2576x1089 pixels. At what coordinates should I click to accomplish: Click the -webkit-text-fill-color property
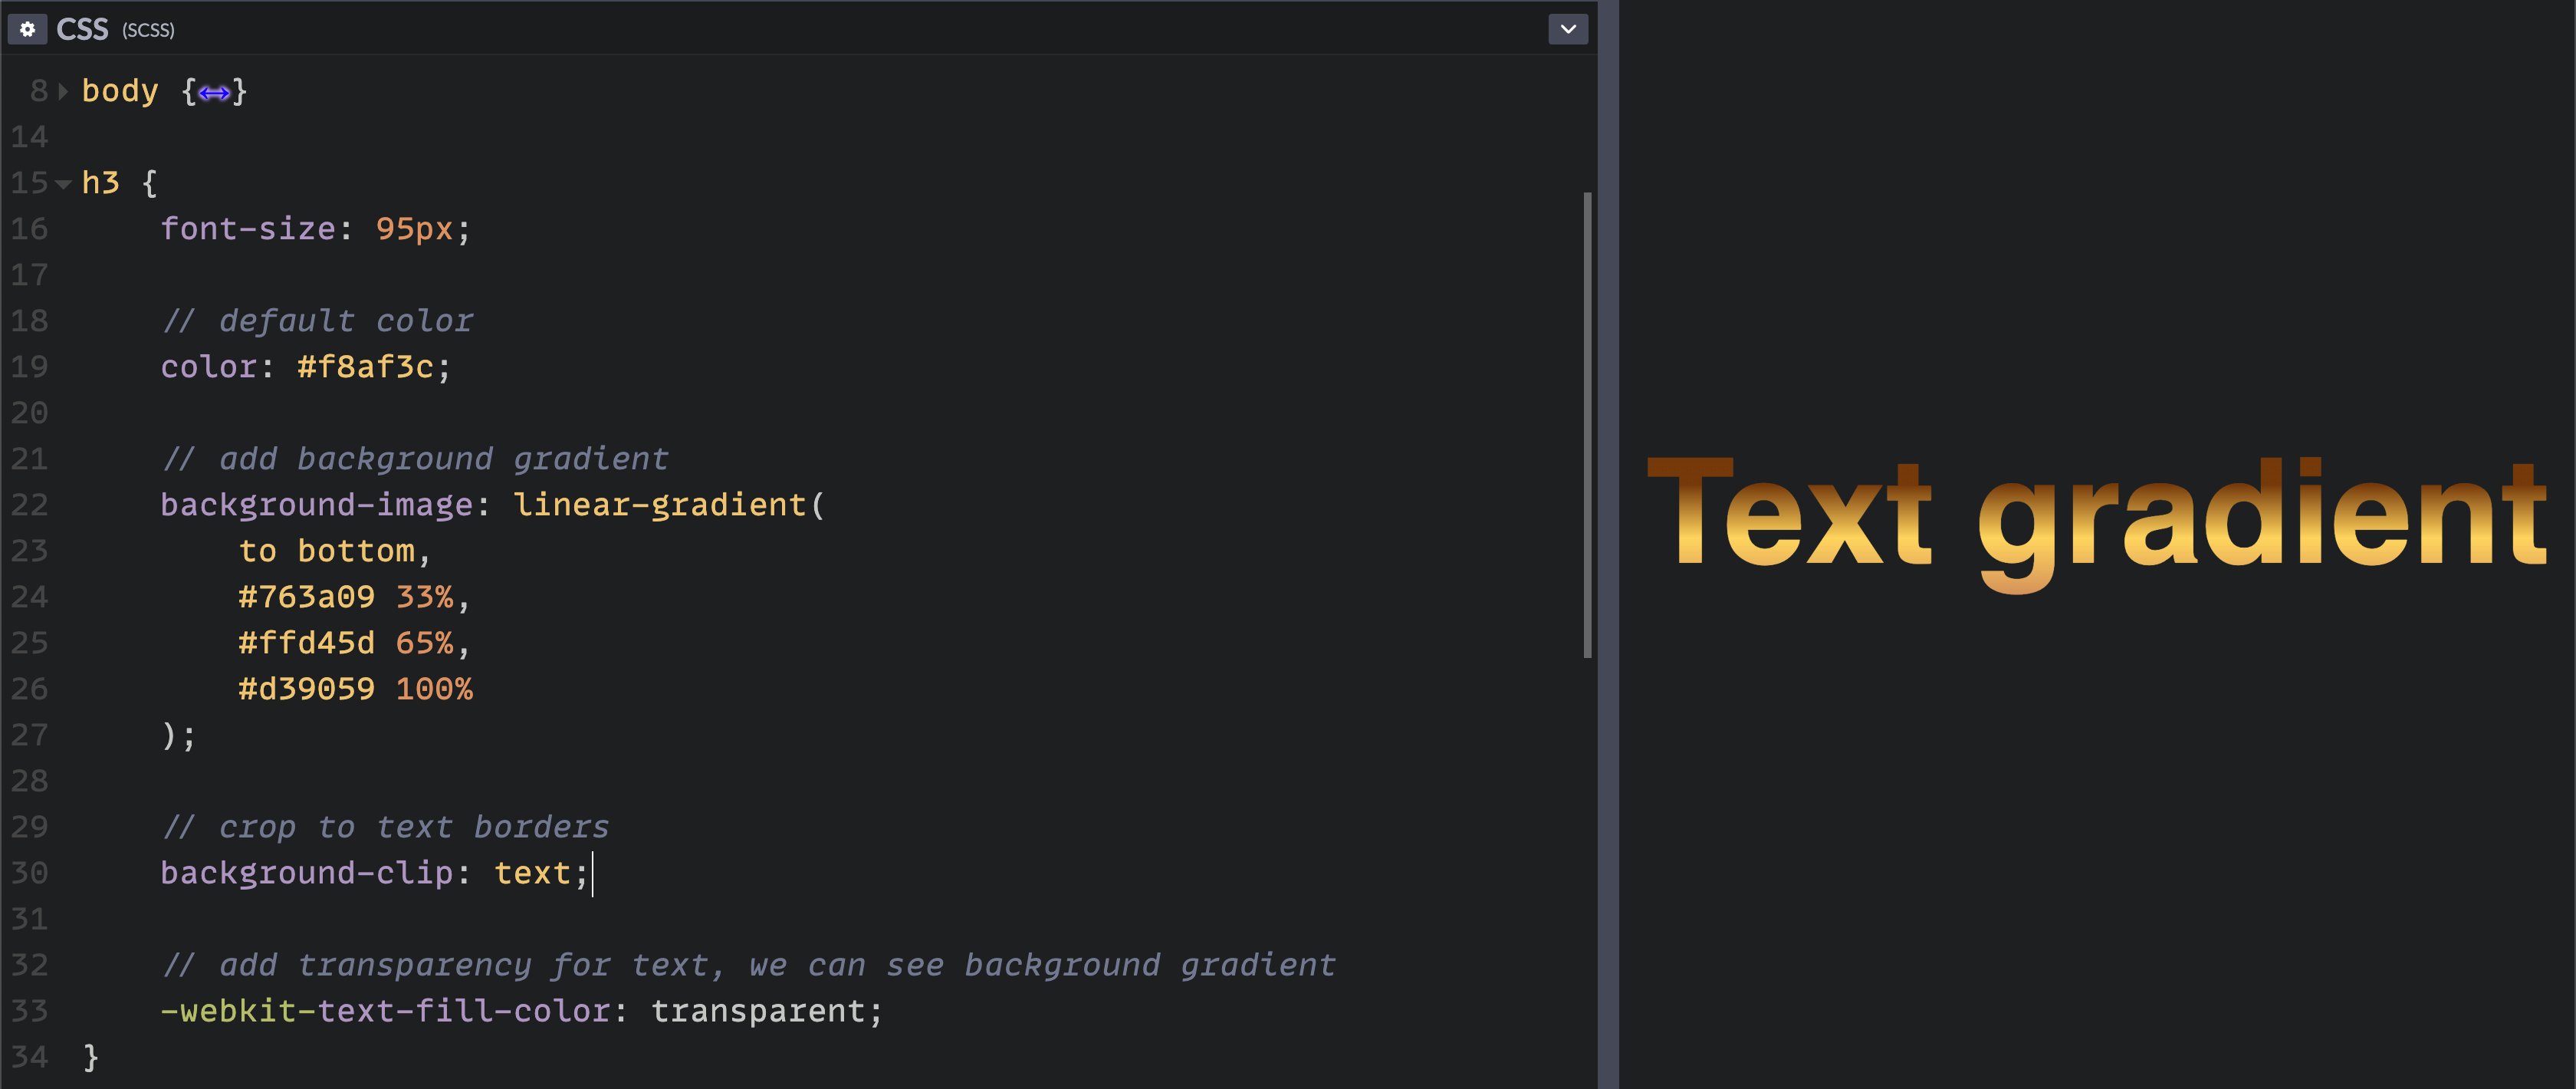[385, 1011]
